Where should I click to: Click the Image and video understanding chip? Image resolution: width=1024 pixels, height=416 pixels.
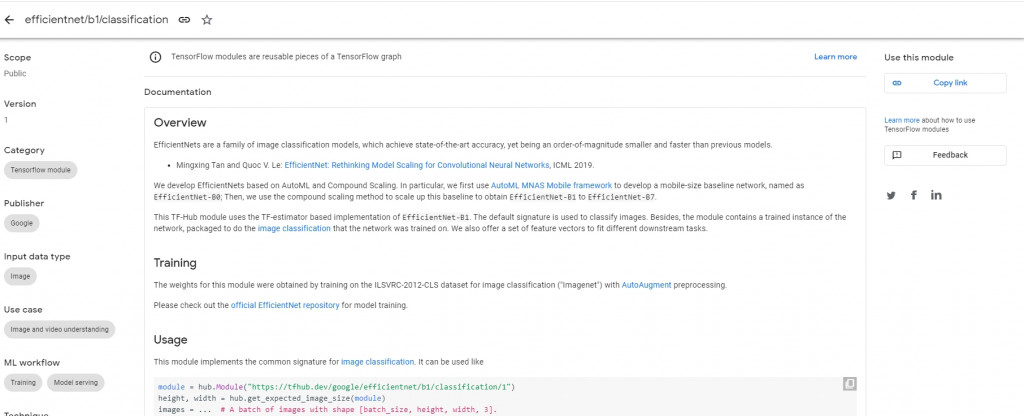pyautogui.click(x=59, y=329)
